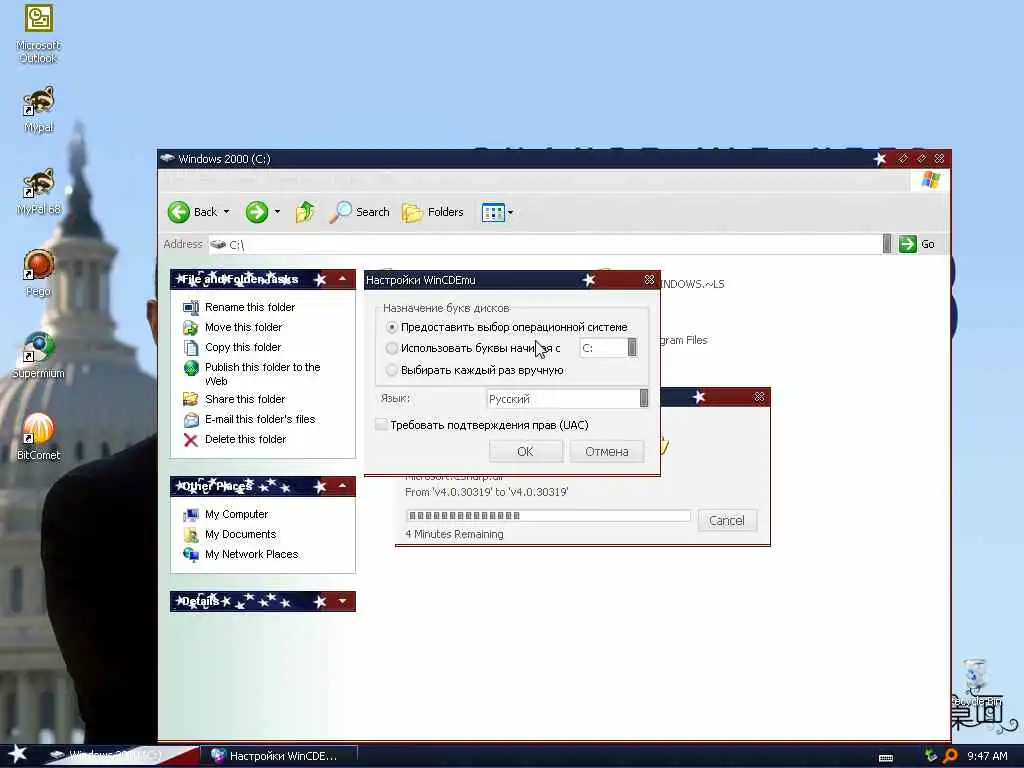Launch Supermium browser shortcut
The image size is (1024, 768).
(x=39, y=356)
